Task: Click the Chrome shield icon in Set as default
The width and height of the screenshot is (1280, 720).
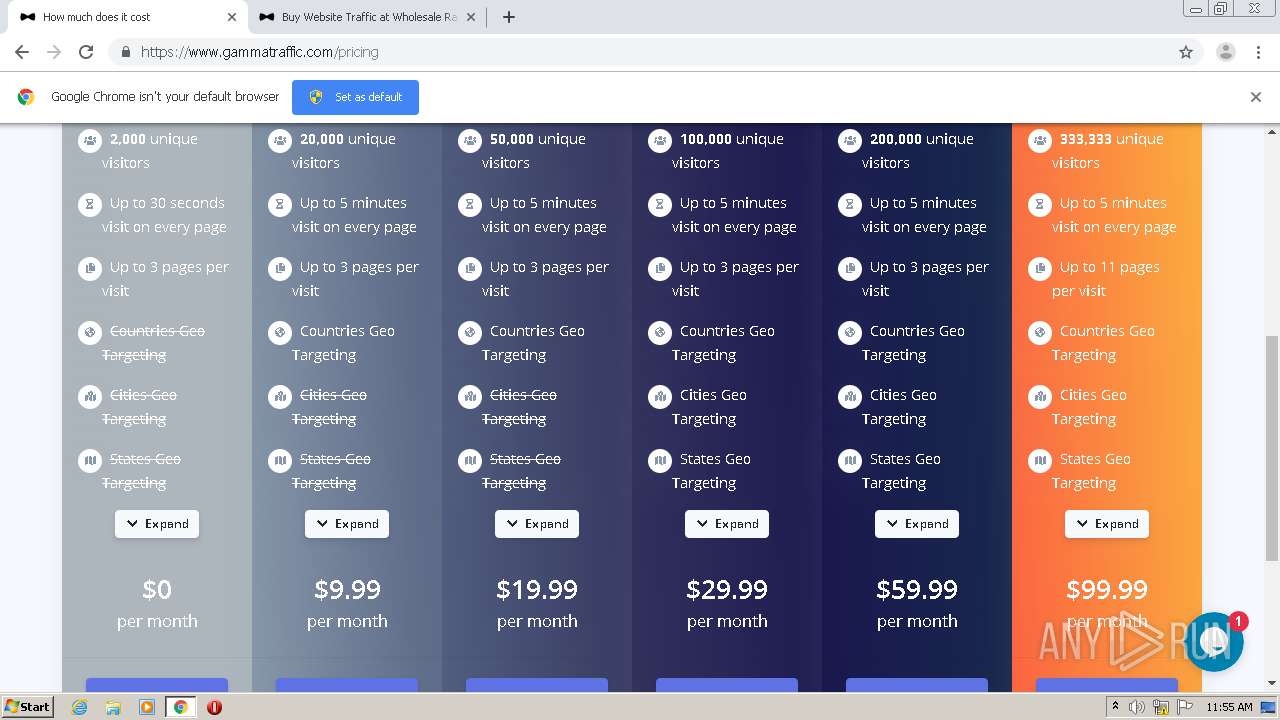Action: tap(316, 97)
